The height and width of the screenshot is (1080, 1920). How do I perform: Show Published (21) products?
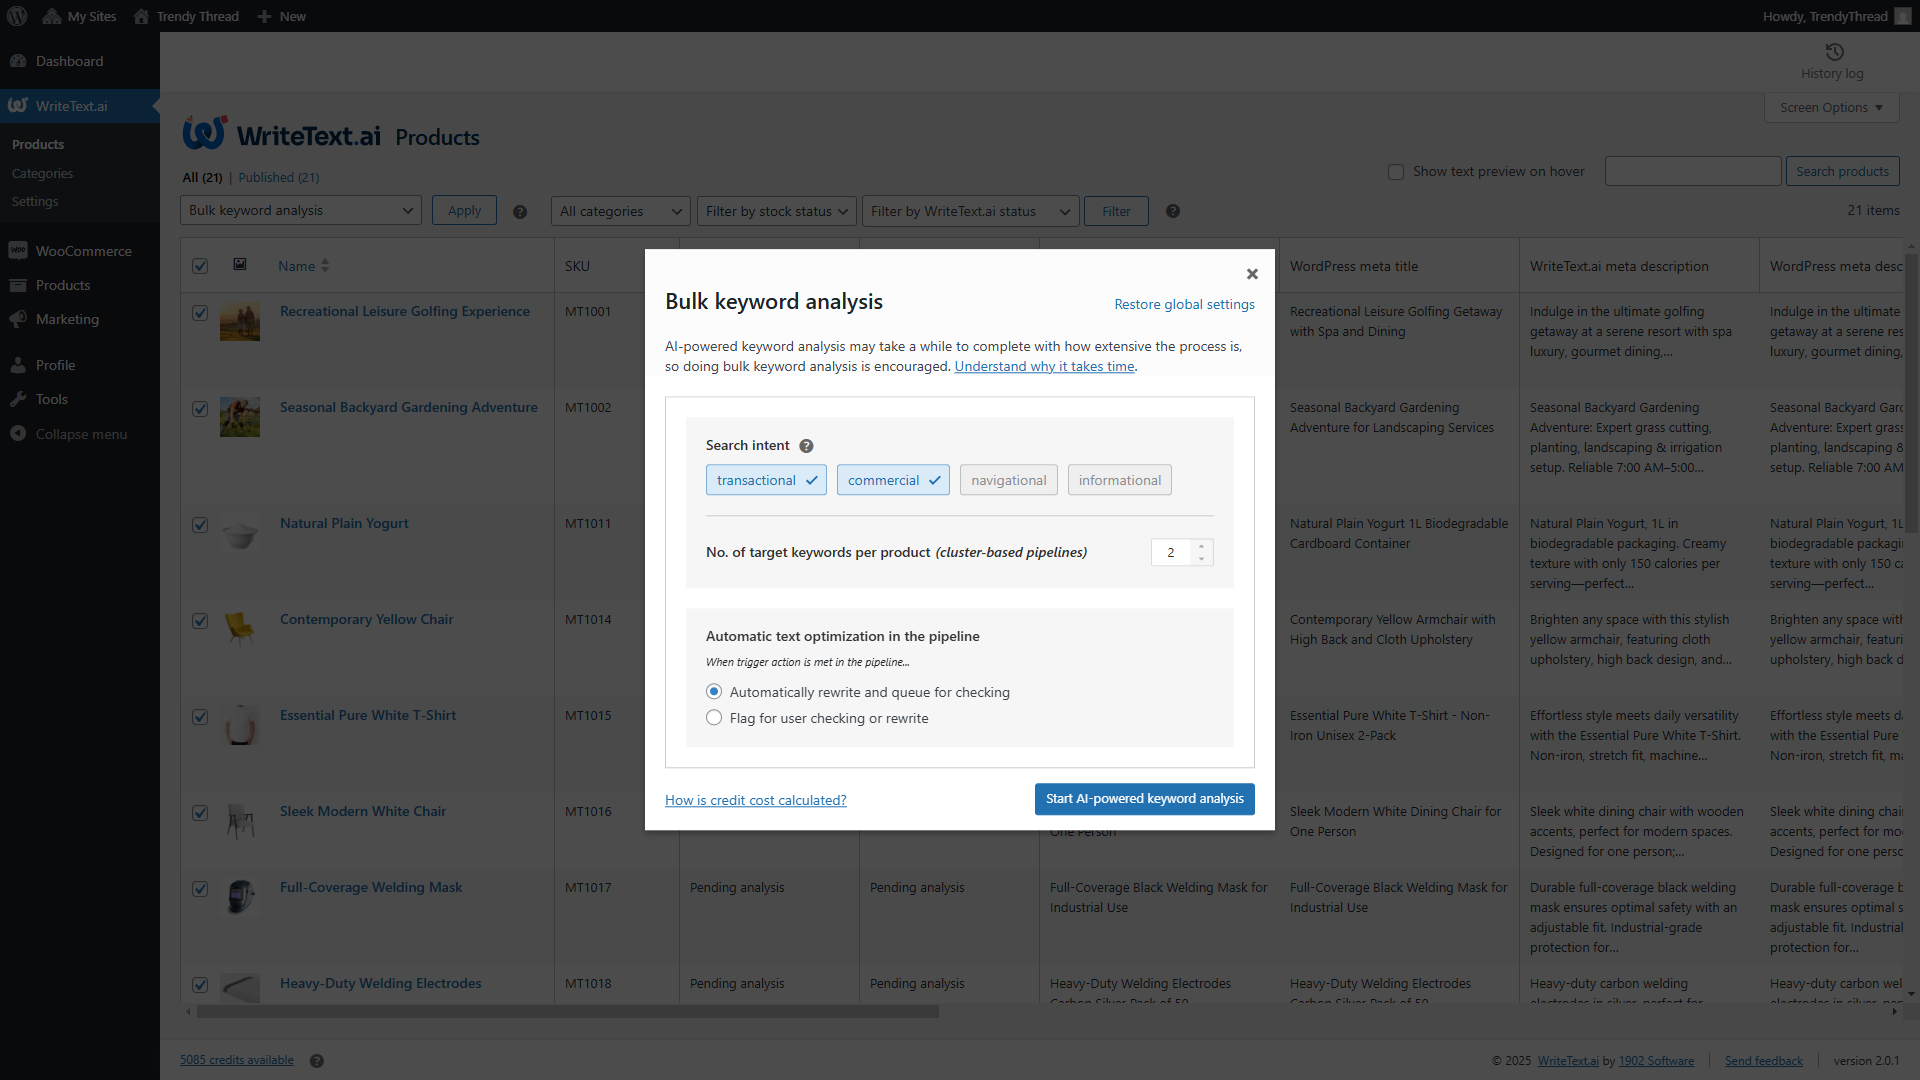[x=278, y=177]
